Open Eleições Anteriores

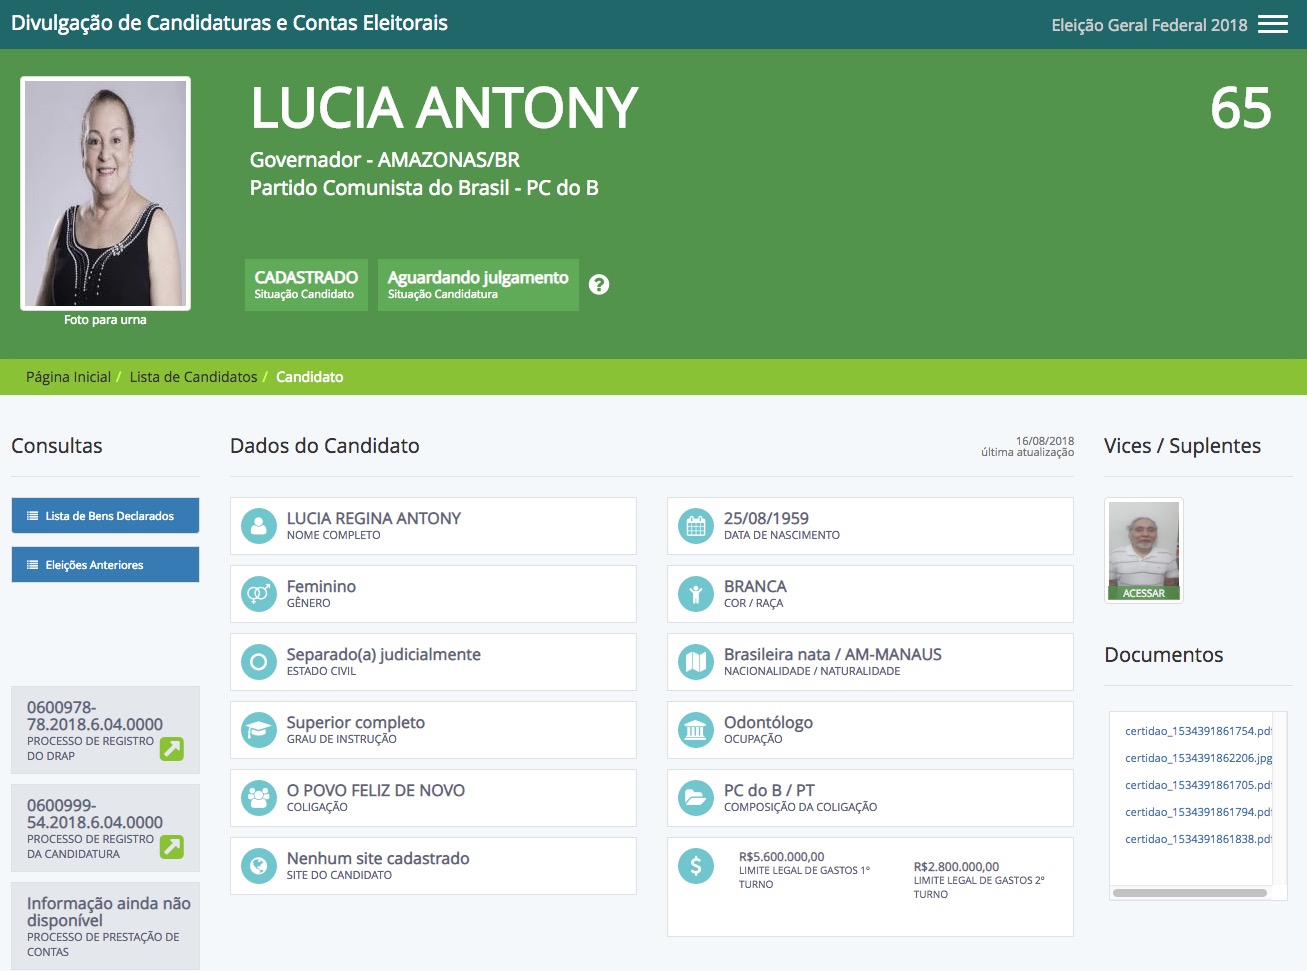pos(105,564)
